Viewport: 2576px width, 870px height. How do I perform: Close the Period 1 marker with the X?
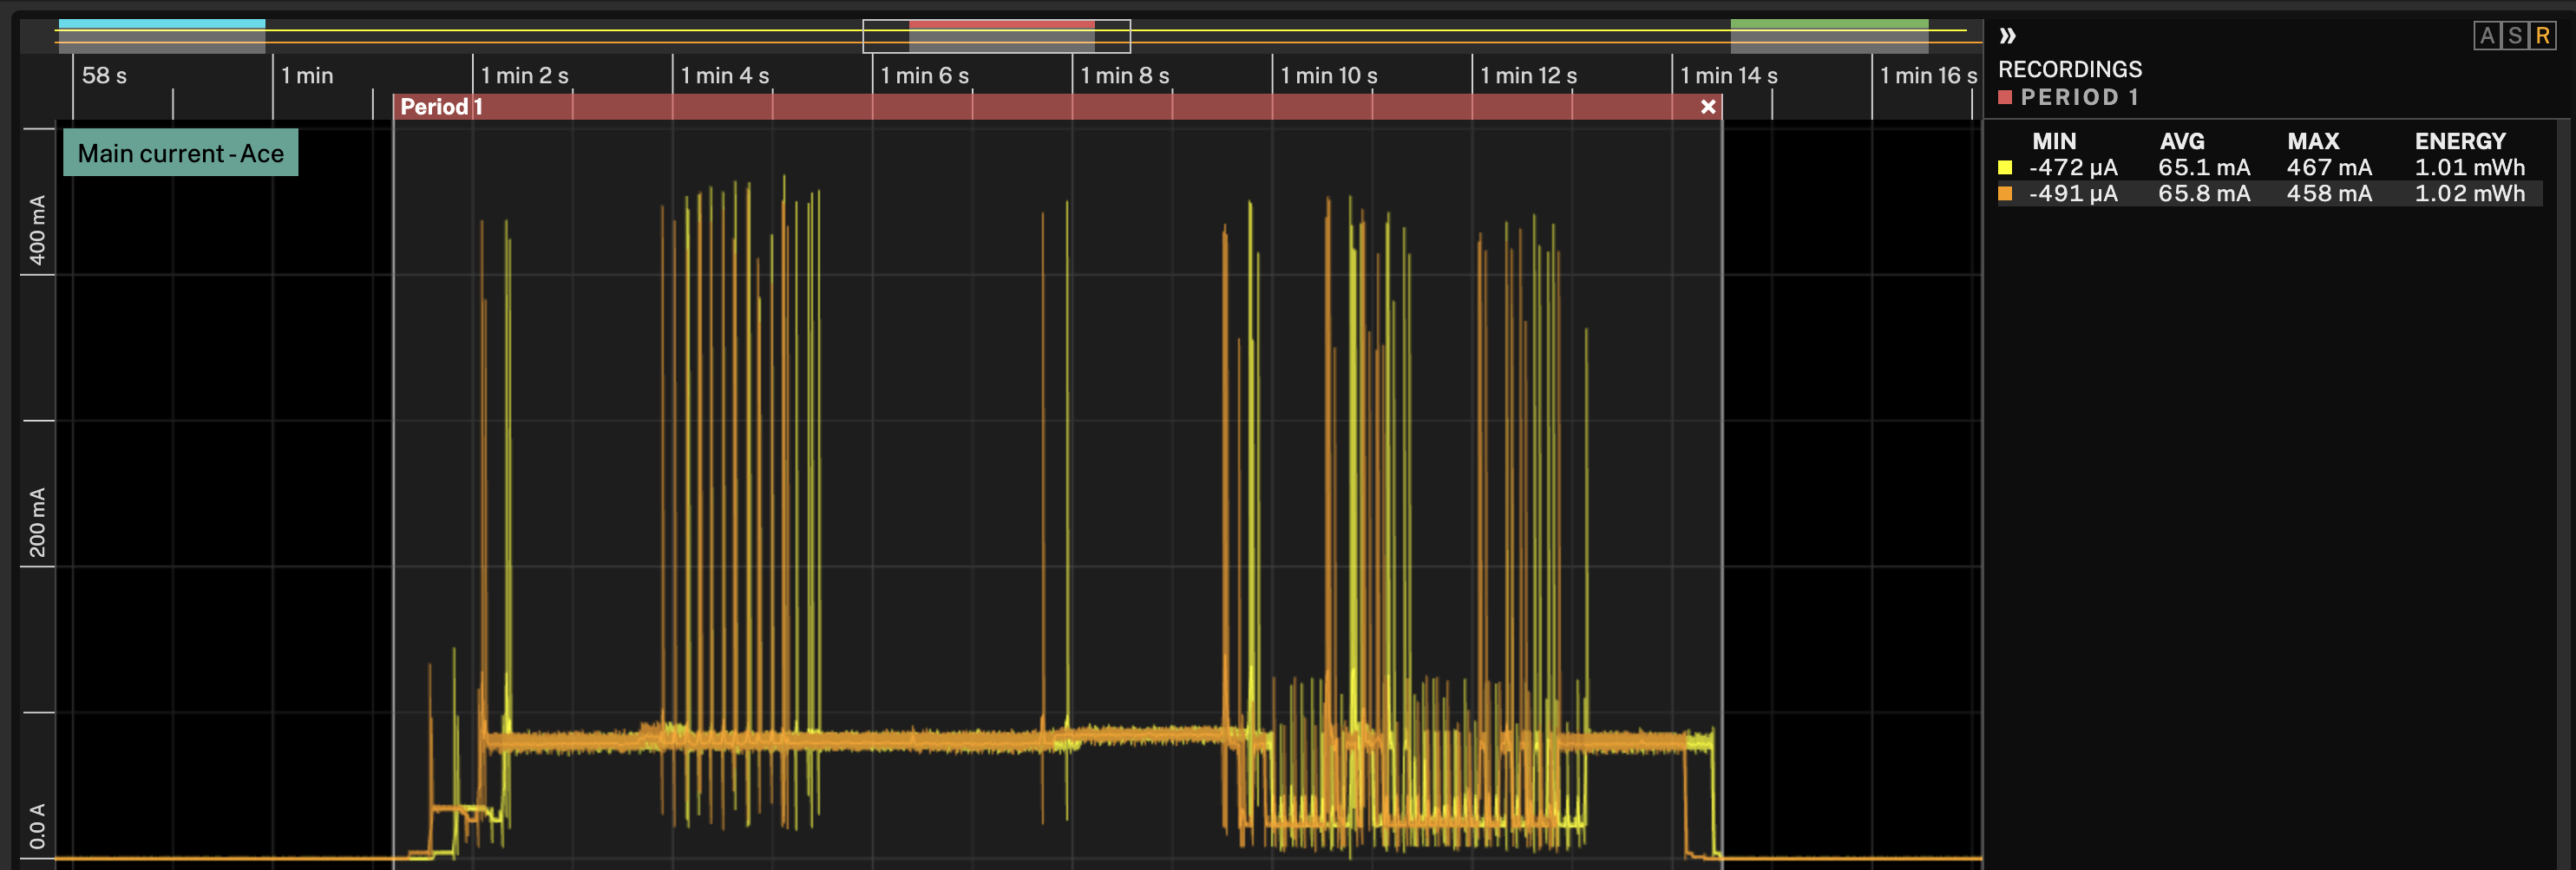(x=1709, y=107)
